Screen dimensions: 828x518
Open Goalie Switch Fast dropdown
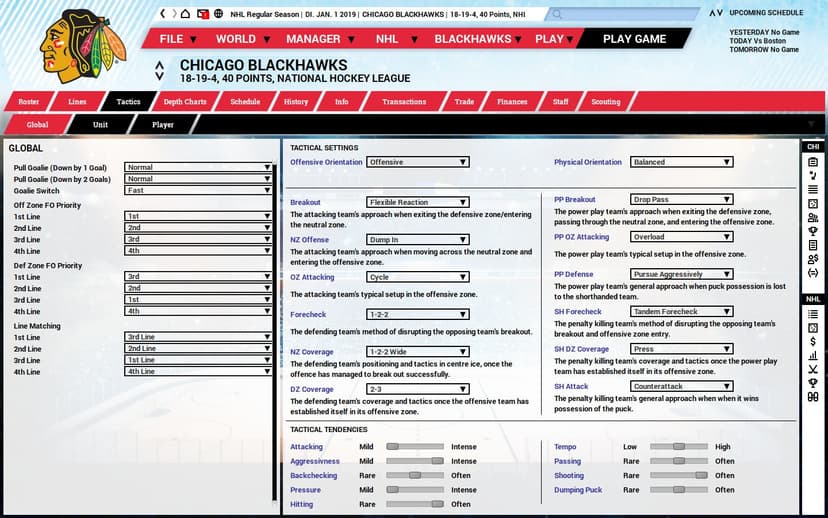click(x=198, y=190)
